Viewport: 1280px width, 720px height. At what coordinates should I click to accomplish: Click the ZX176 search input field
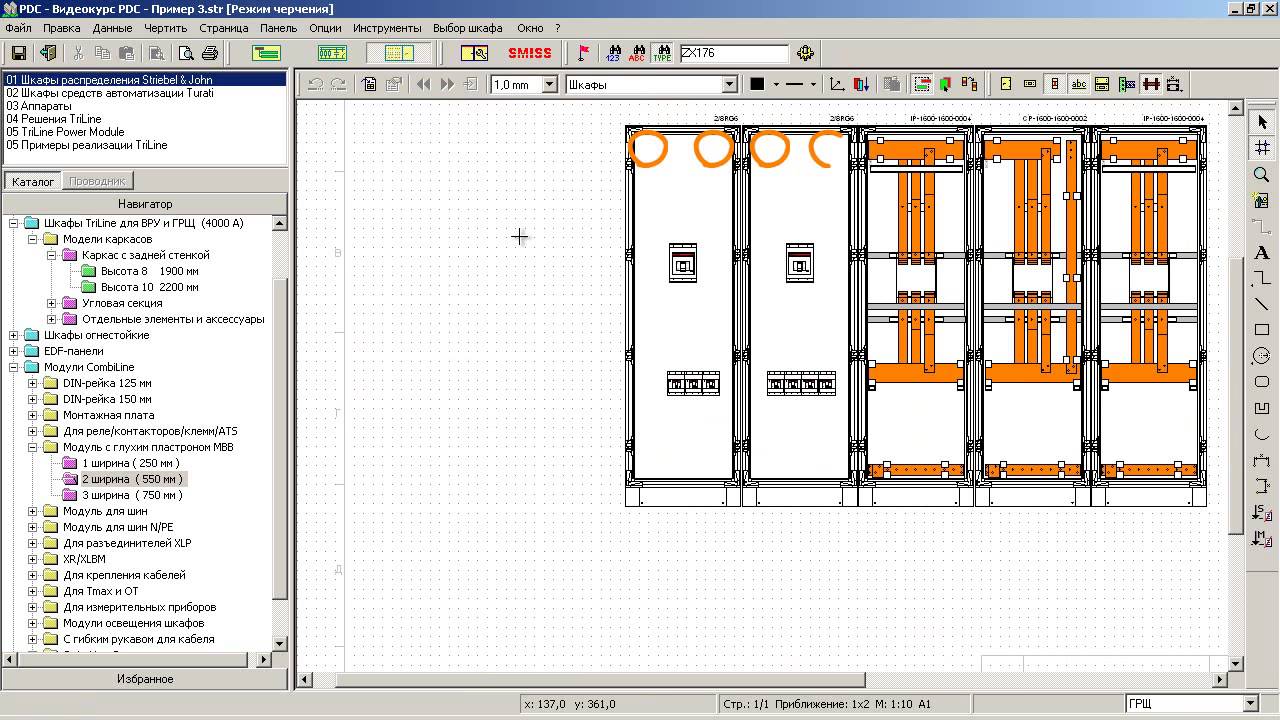(x=734, y=53)
